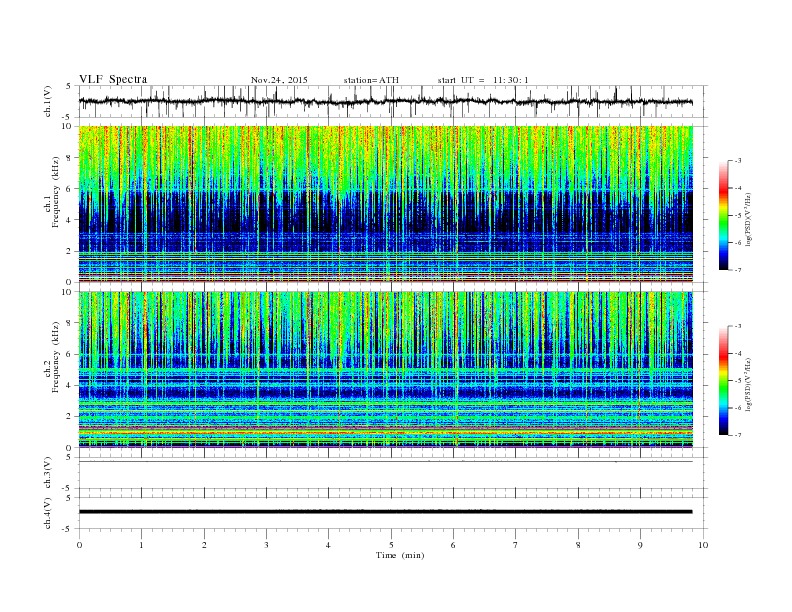Image resolution: width=792 pixels, height=612 pixels.
Task: Click the "-3" tick on upper color bar
Action: 737,161
